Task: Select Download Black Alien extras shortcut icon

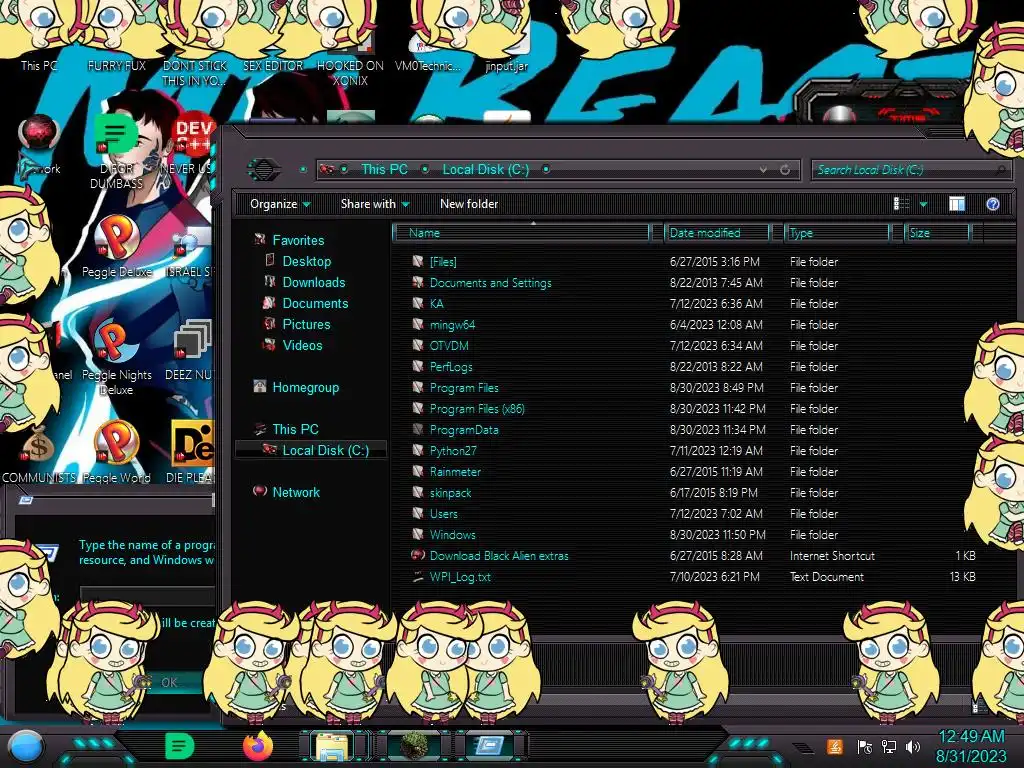Action: 418,555
